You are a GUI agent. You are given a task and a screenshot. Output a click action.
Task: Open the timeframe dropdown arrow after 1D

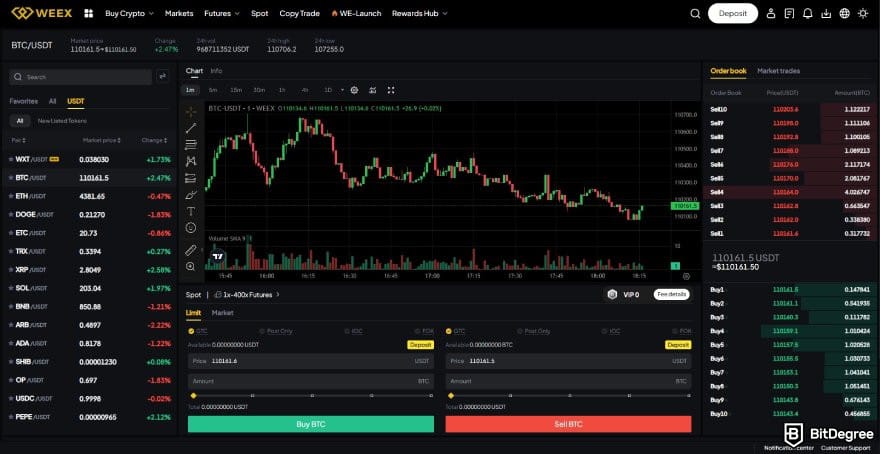tap(342, 90)
